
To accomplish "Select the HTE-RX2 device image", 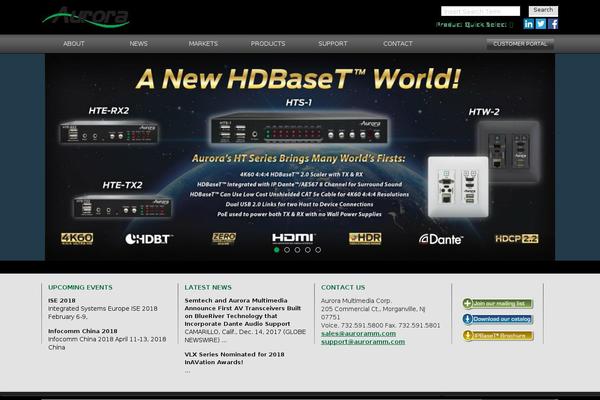I will [x=109, y=132].
